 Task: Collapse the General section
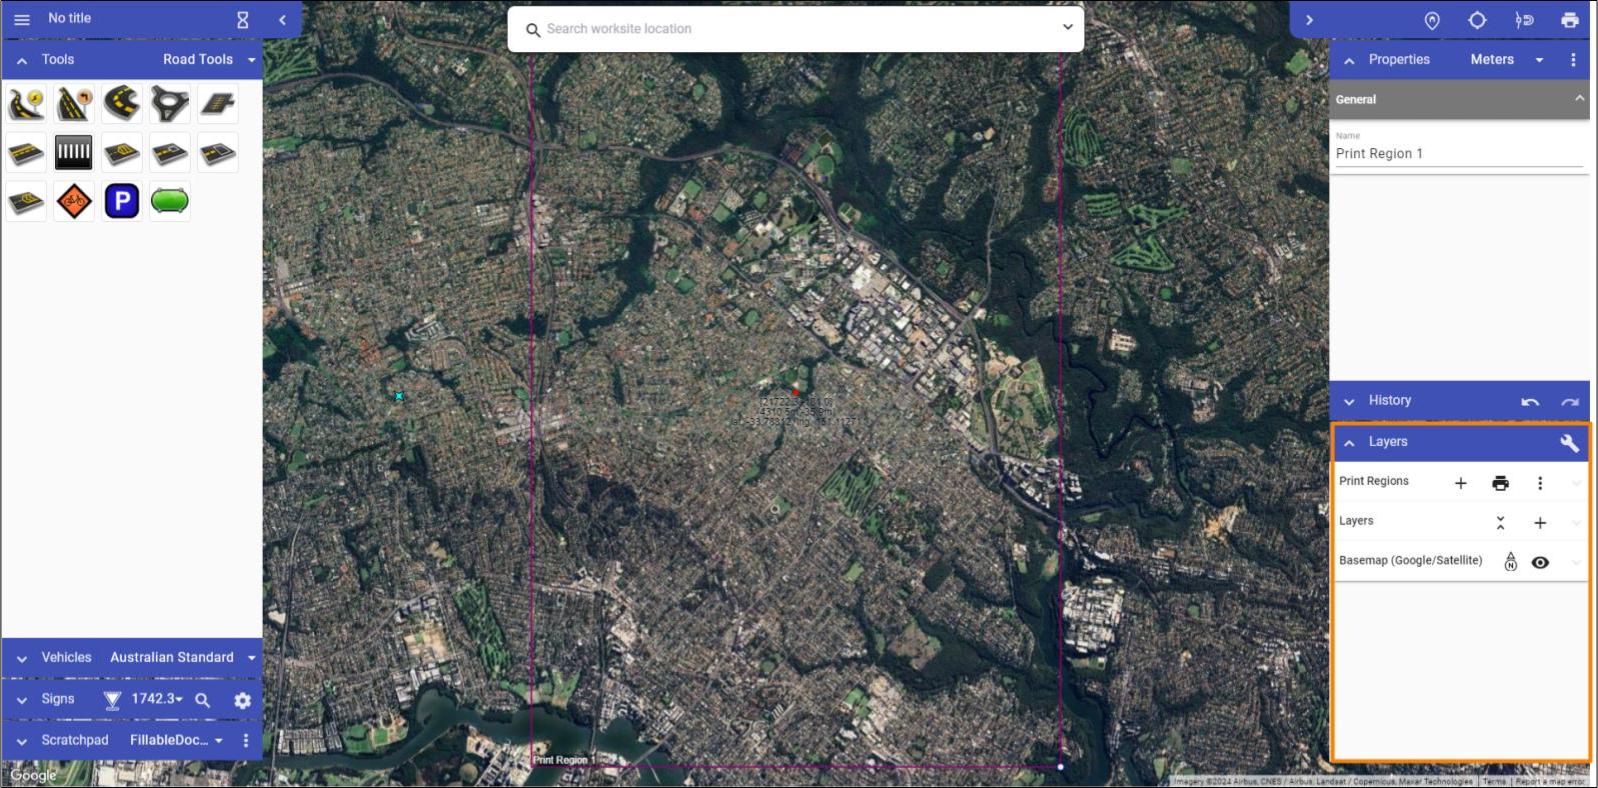click(x=1579, y=98)
